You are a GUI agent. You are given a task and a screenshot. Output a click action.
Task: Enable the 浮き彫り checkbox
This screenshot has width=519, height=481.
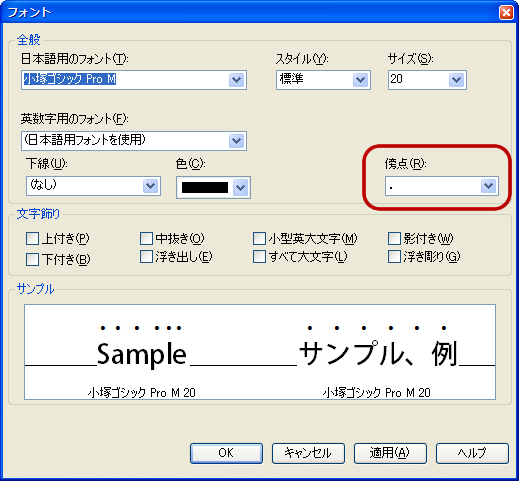pos(394,257)
